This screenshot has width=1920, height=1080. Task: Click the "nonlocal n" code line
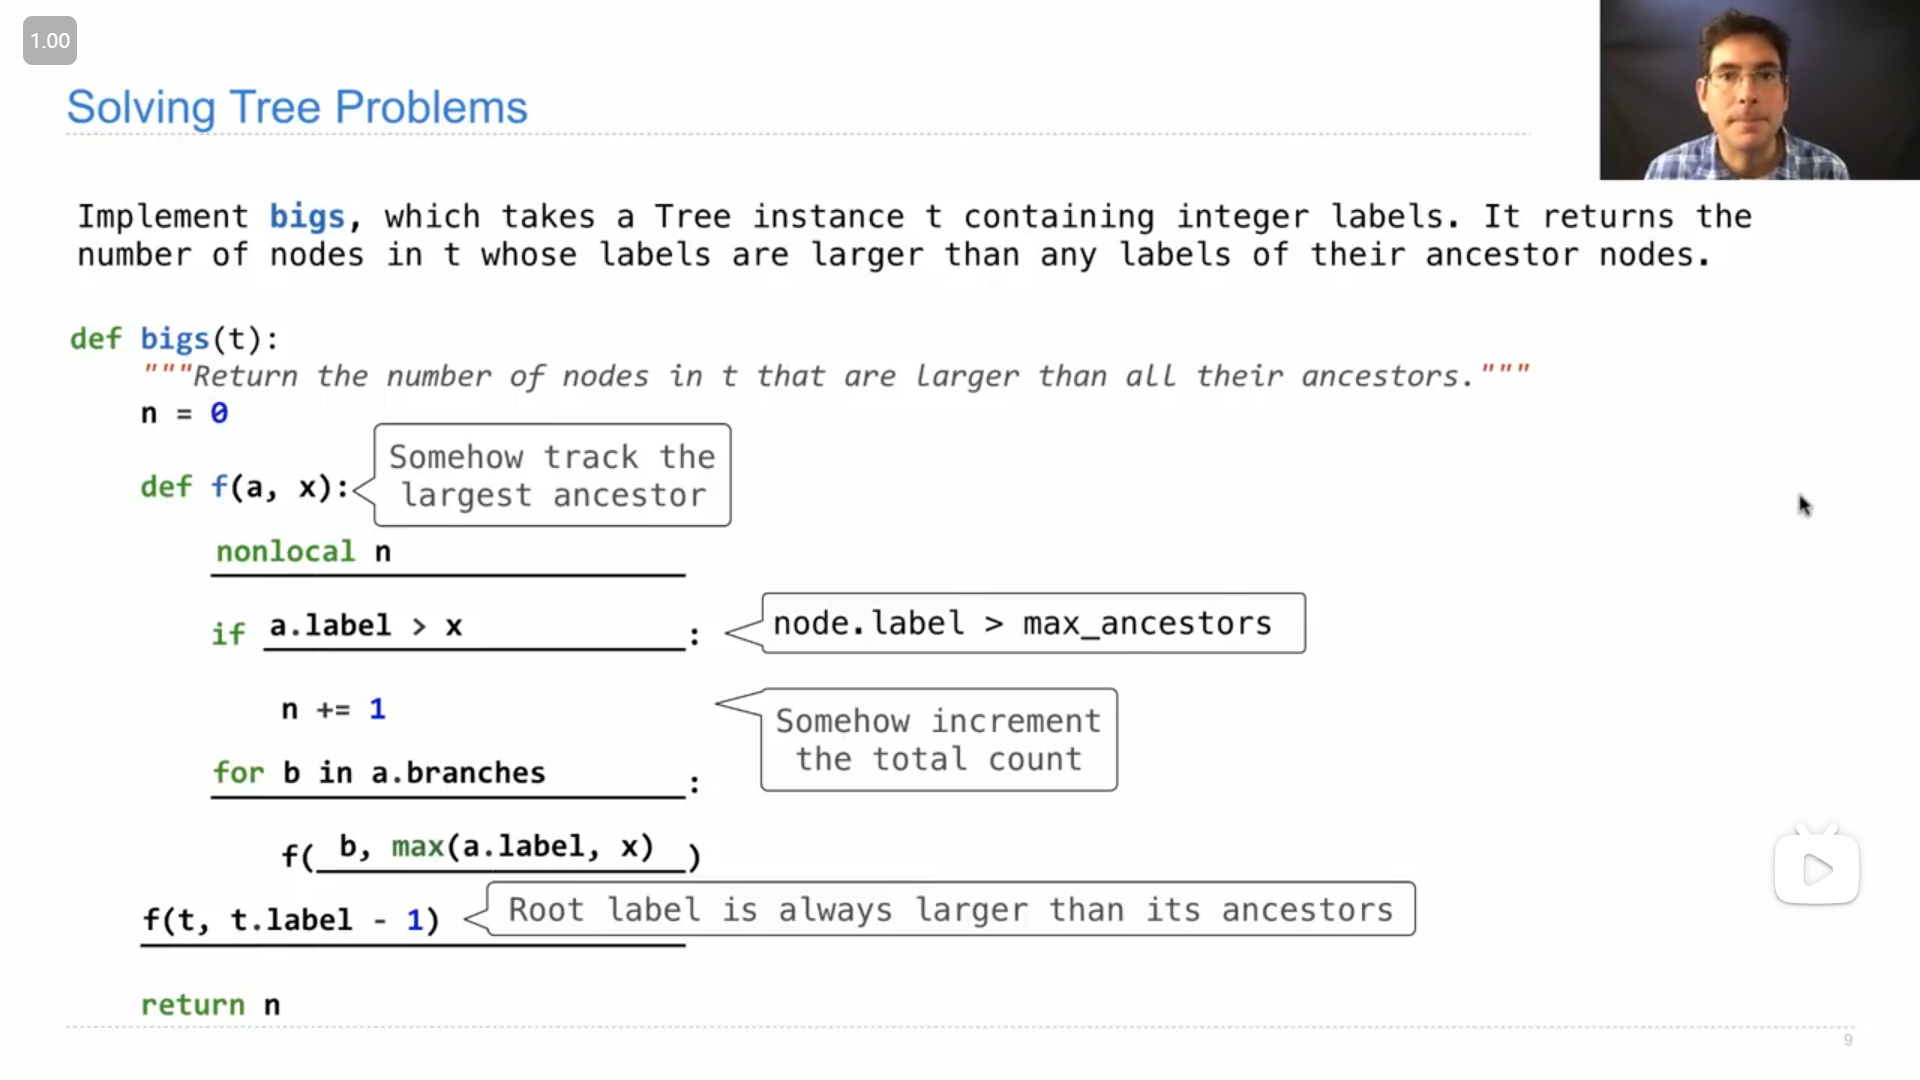[x=304, y=552]
